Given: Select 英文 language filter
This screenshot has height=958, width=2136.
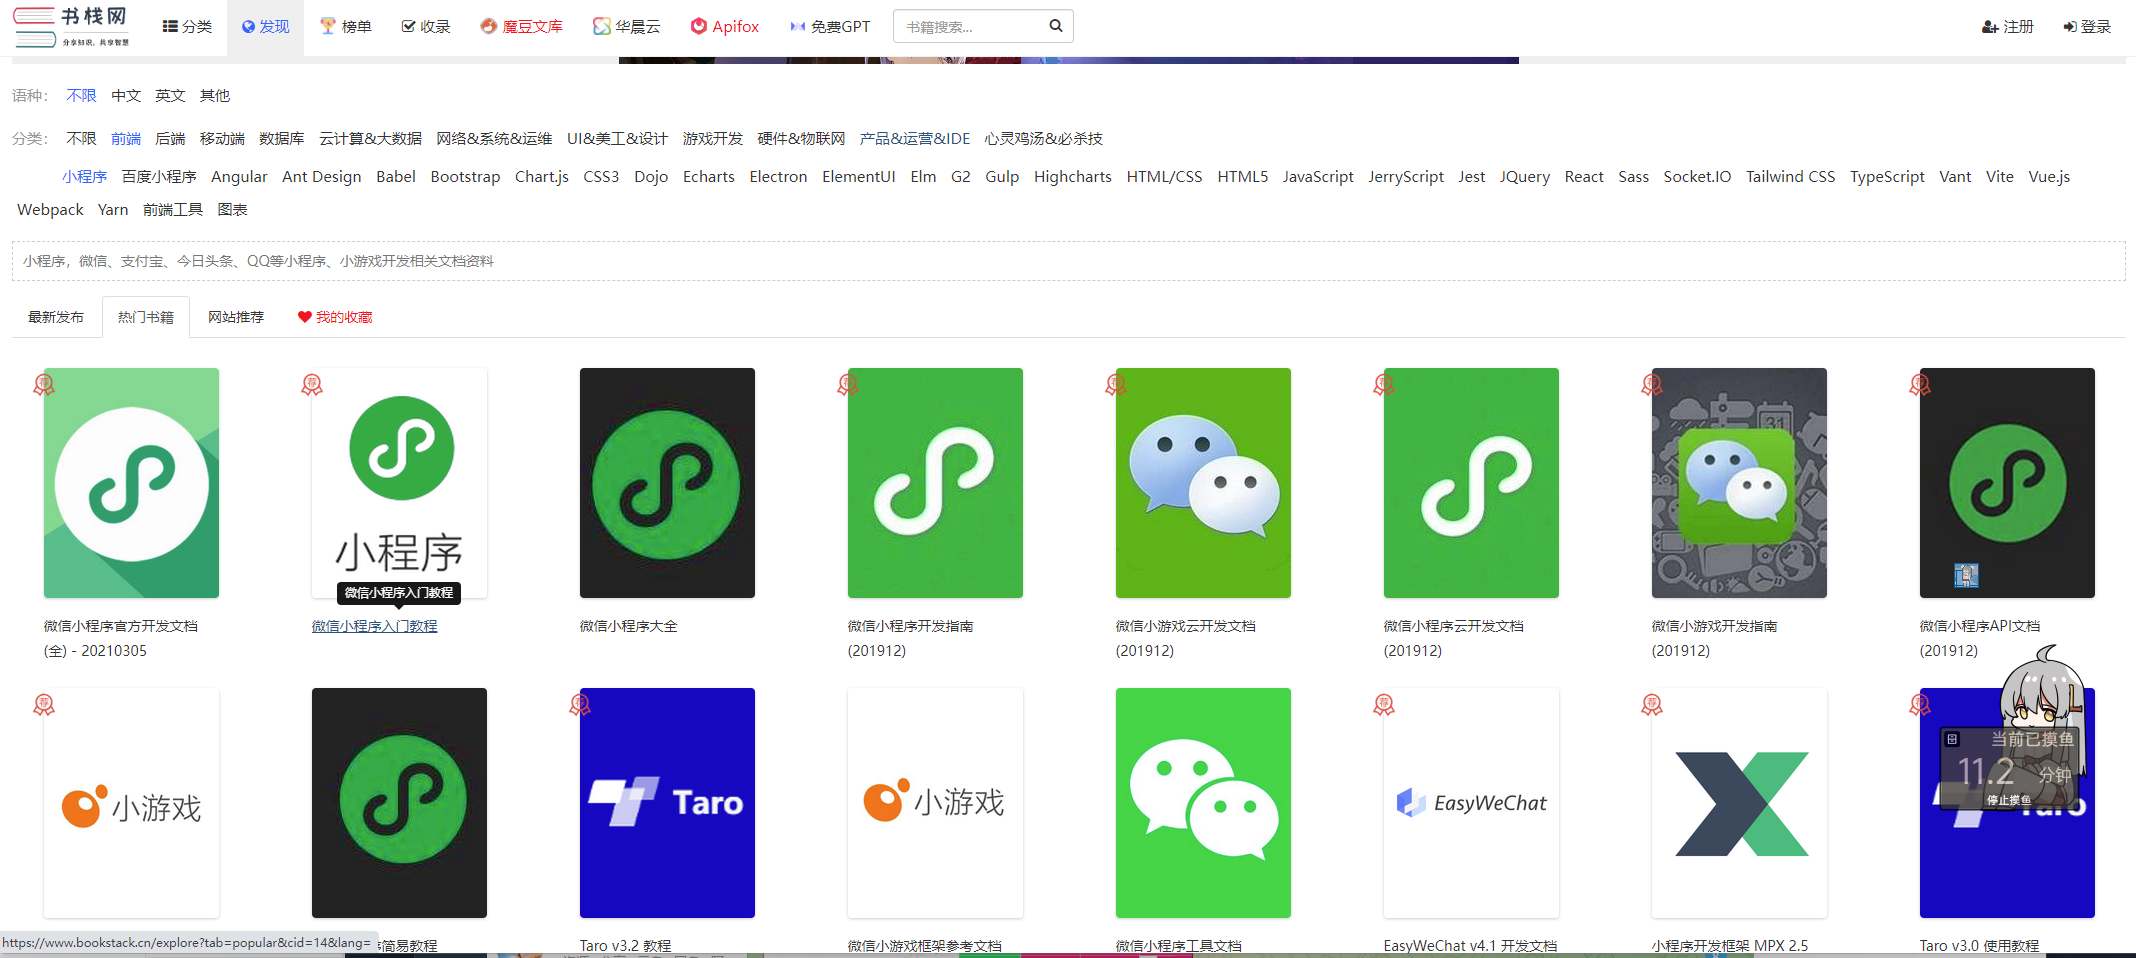Looking at the screenshot, I should (170, 96).
